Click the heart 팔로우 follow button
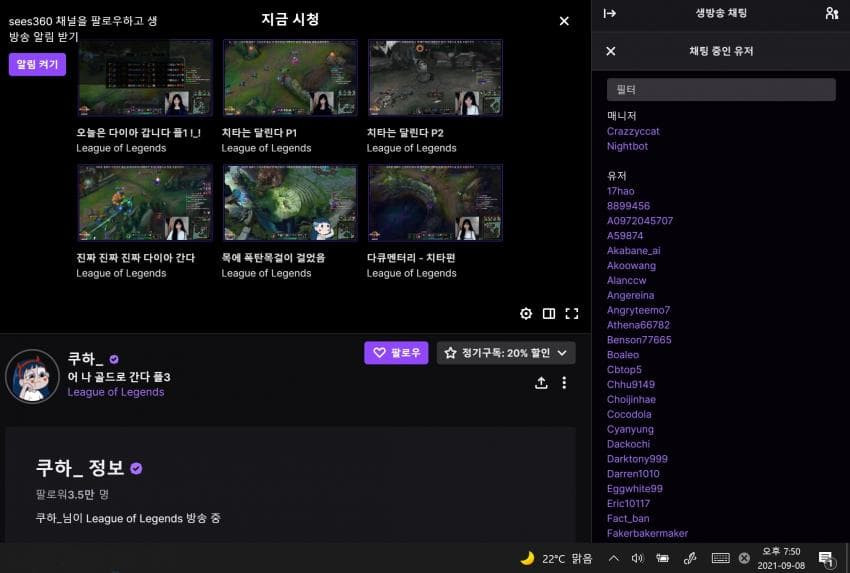Screen dimensions: 850x573 click(x=396, y=353)
